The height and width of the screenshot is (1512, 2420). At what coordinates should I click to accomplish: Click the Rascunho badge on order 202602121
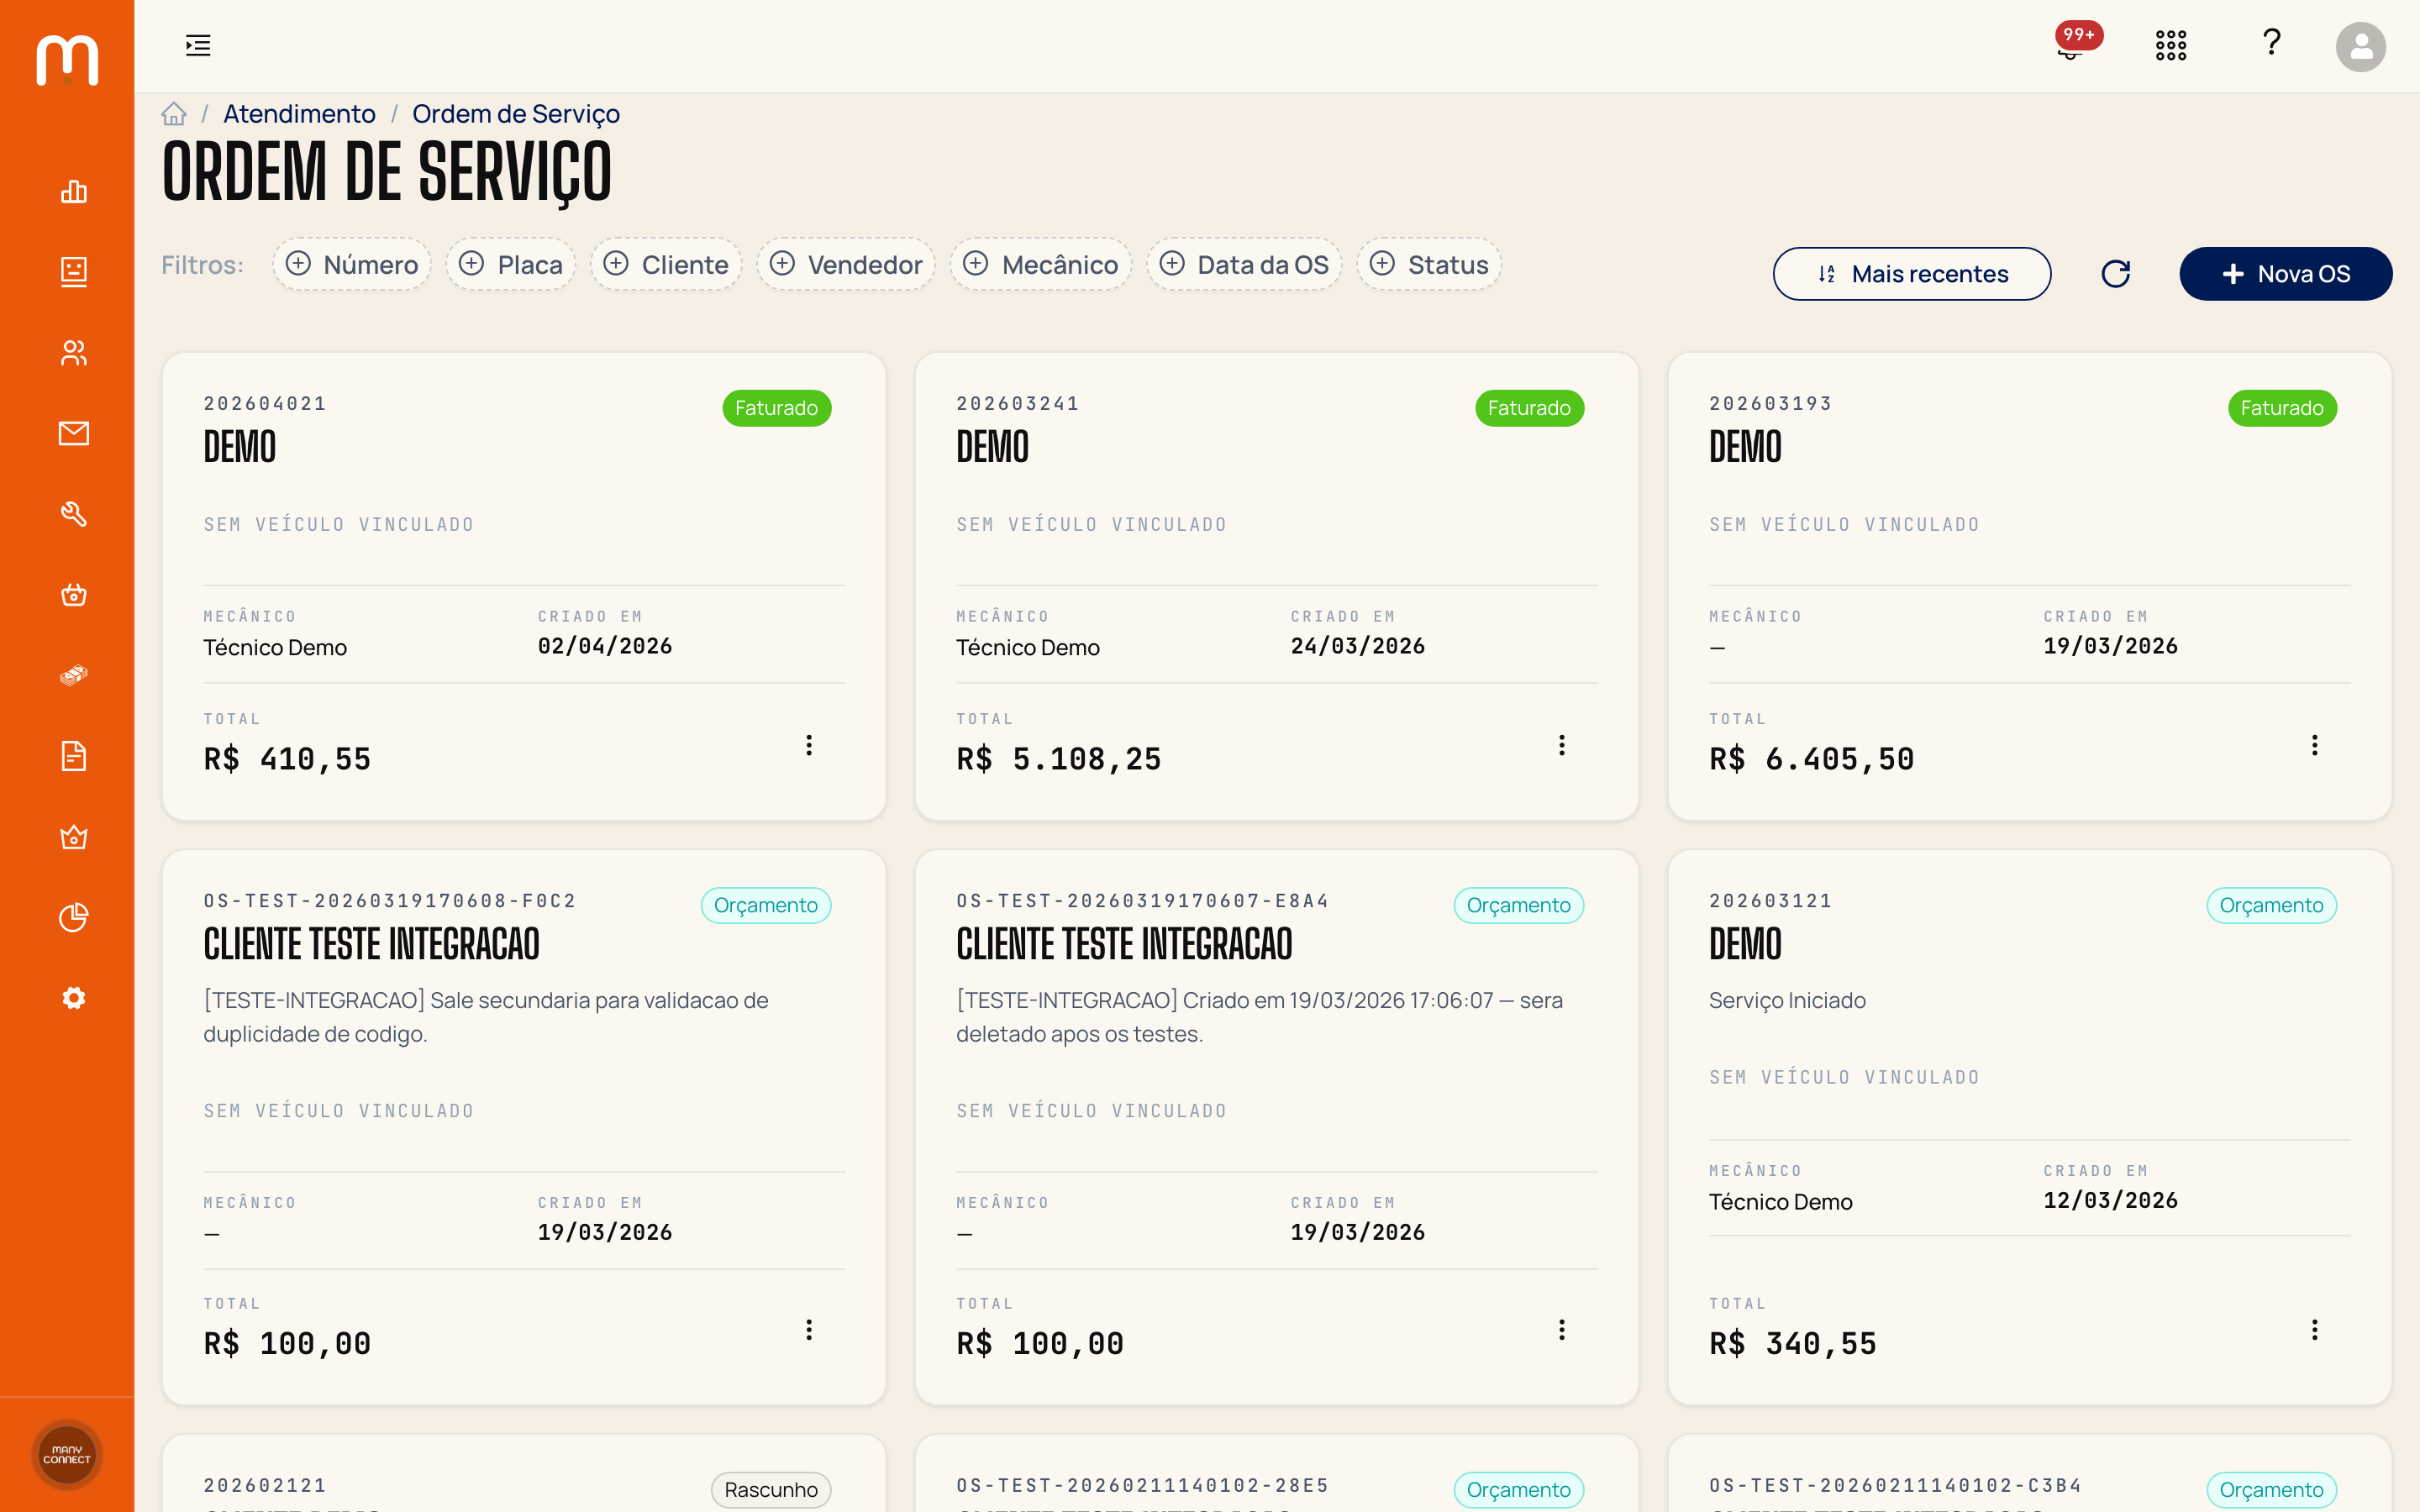[x=771, y=1489]
